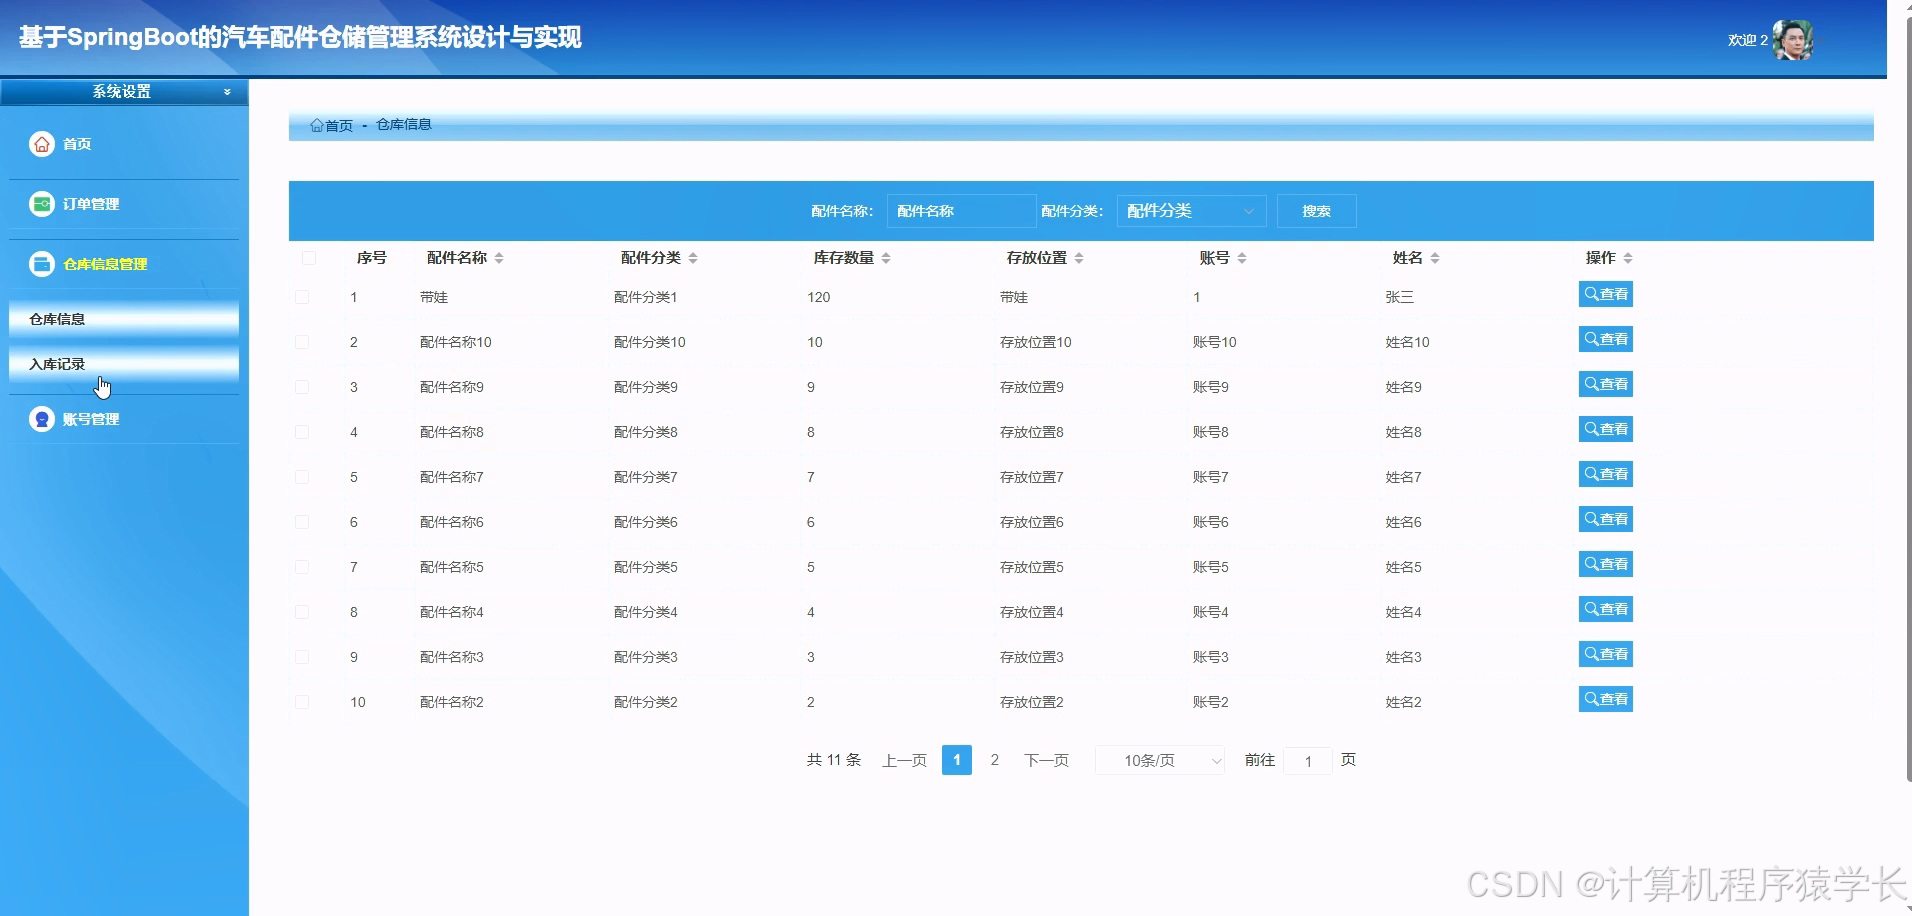Open 订单管理 via its sidebar icon
Image resolution: width=1912 pixels, height=916 pixels.
(41, 203)
